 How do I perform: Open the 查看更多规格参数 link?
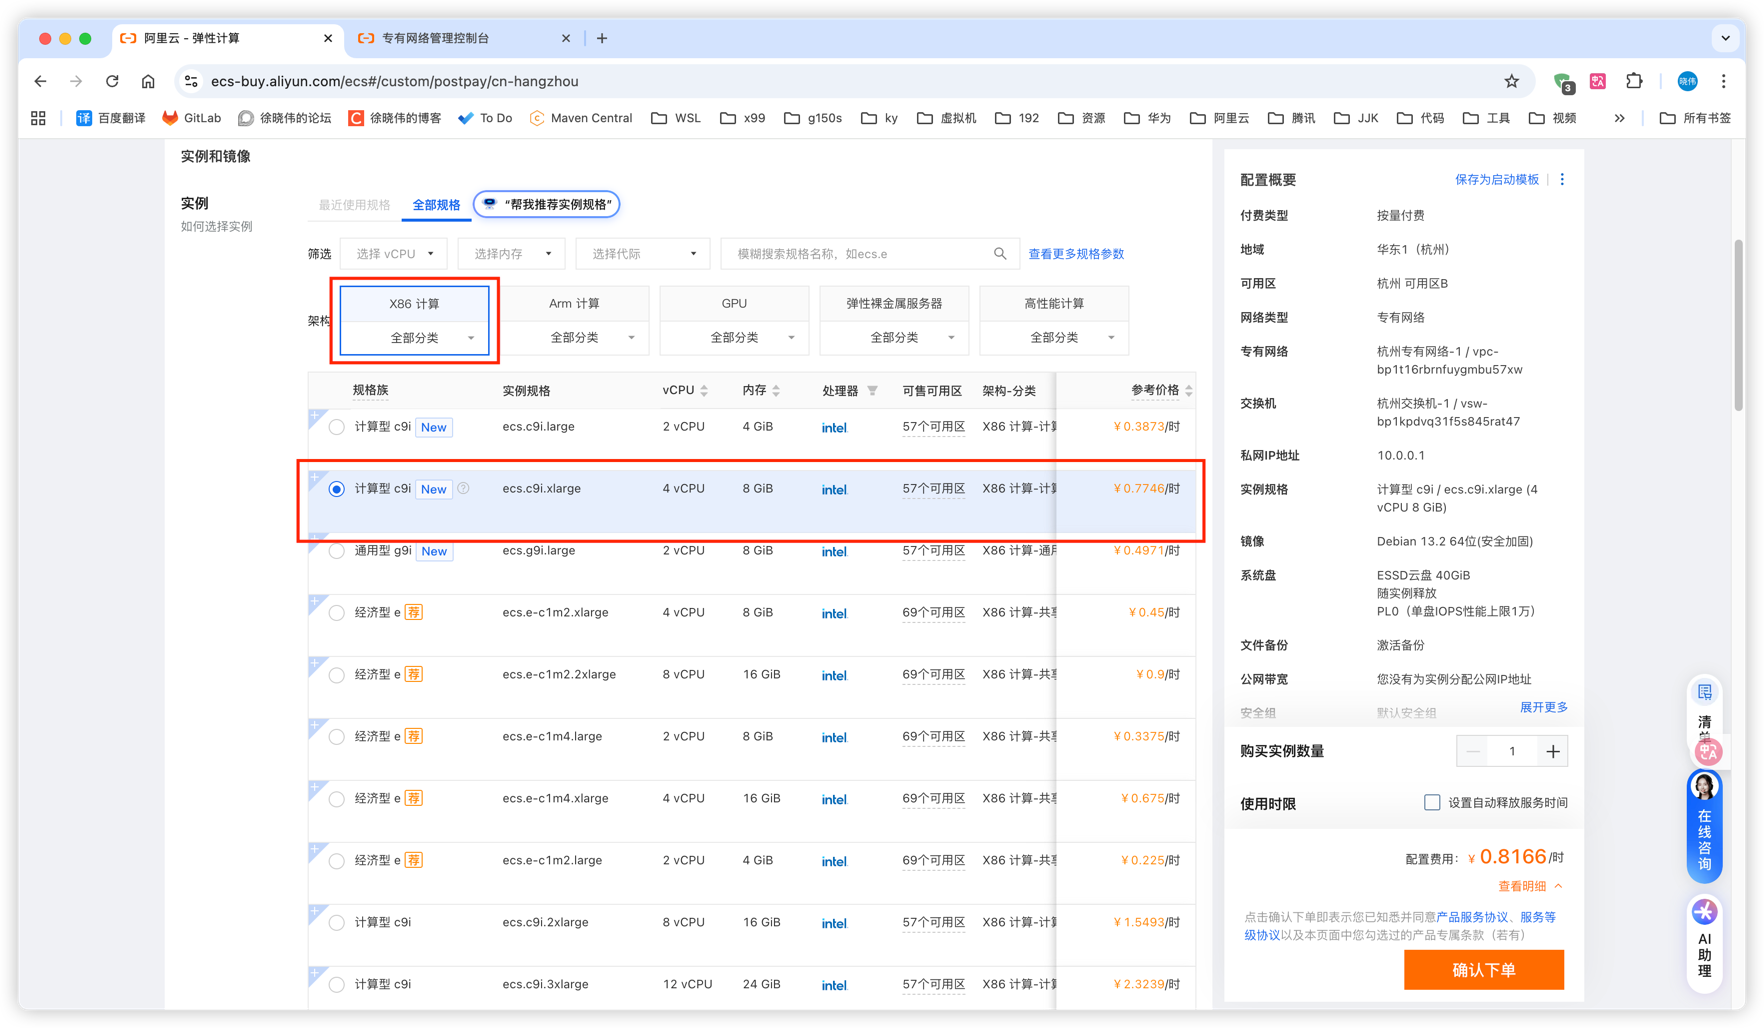tap(1076, 254)
